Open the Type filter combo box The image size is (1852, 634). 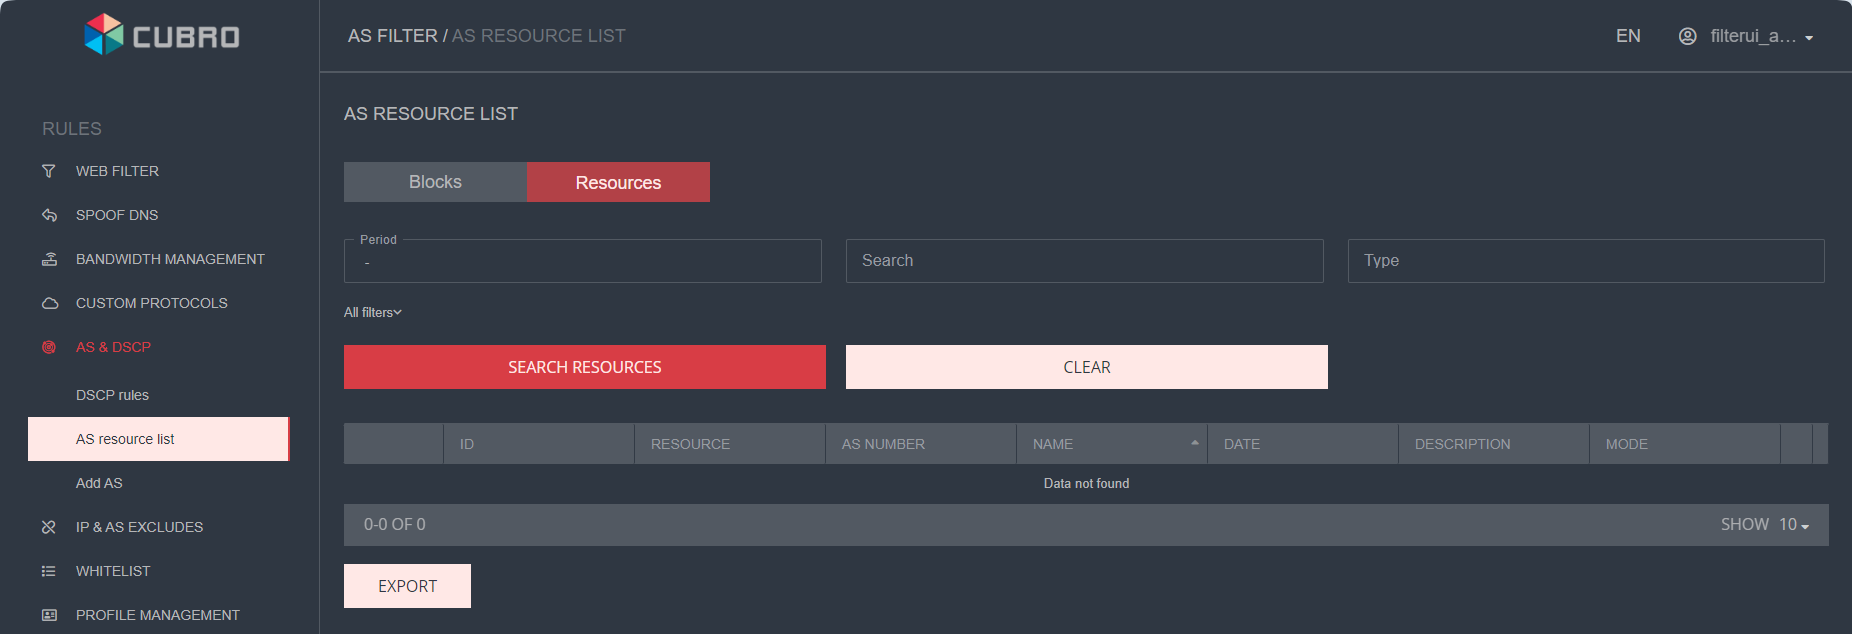click(x=1585, y=261)
